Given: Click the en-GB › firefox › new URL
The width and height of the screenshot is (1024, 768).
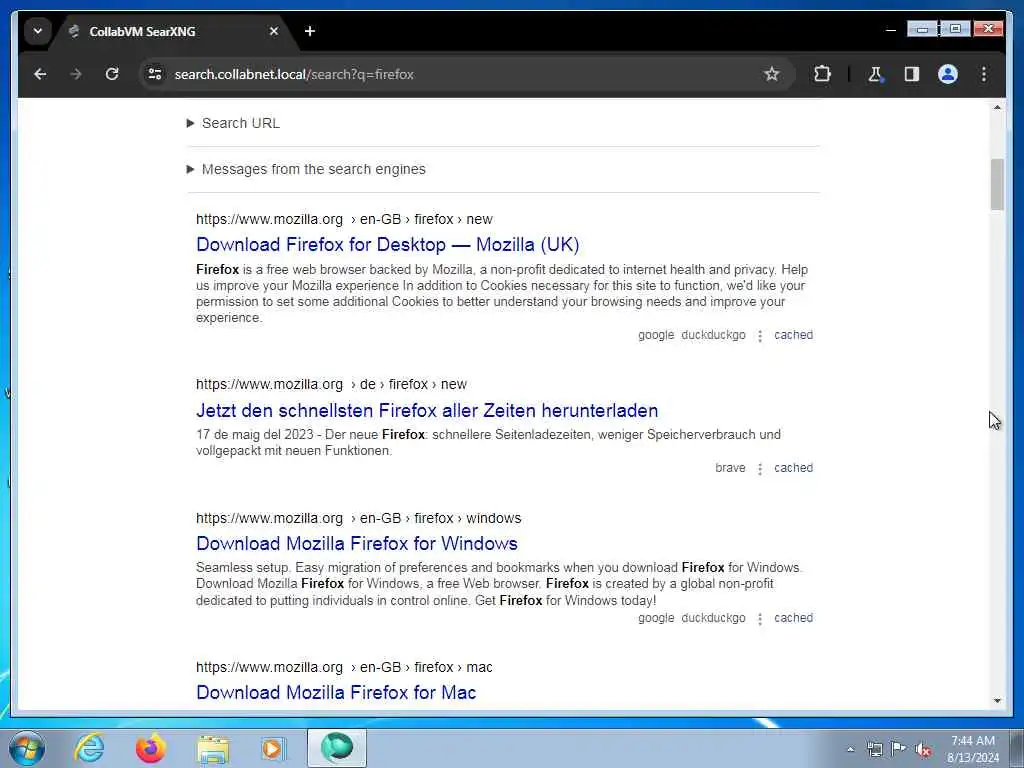Looking at the screenshot, I should [x=344, y=219].
